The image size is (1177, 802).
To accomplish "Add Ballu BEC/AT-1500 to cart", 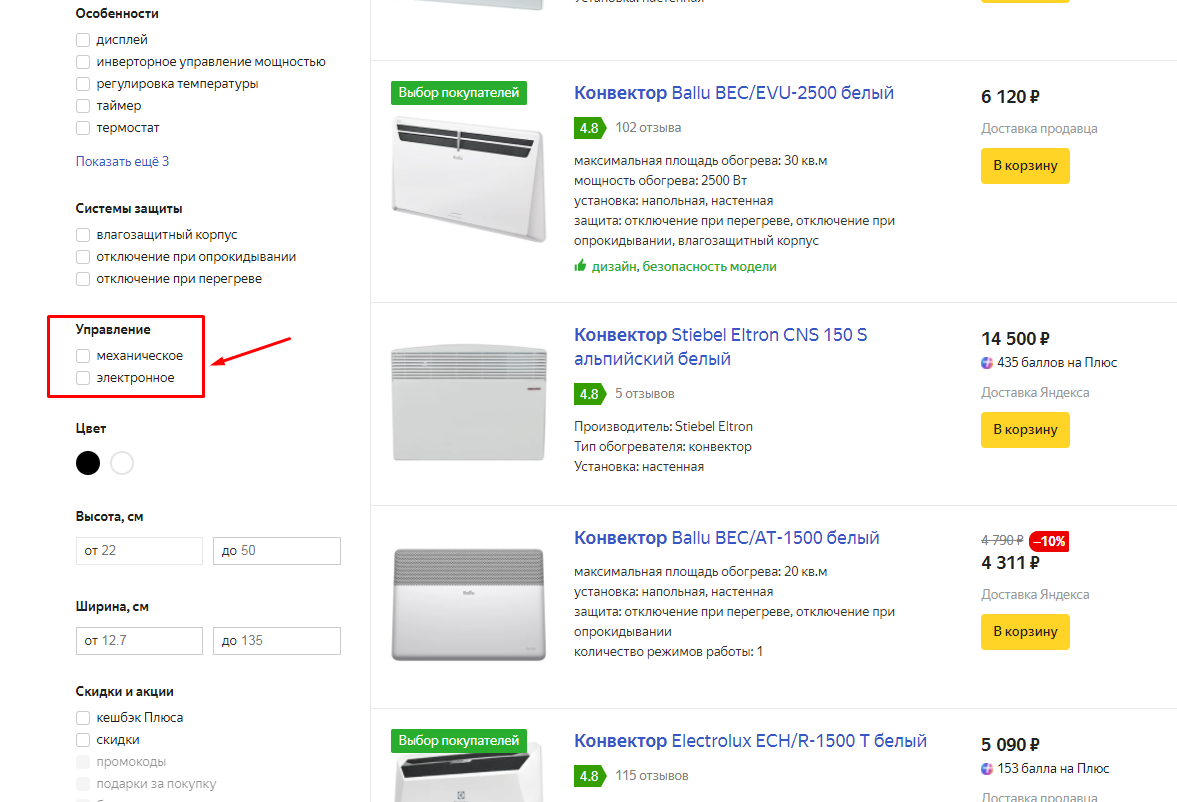I will pyautogui.click(x=1025, y=632).
